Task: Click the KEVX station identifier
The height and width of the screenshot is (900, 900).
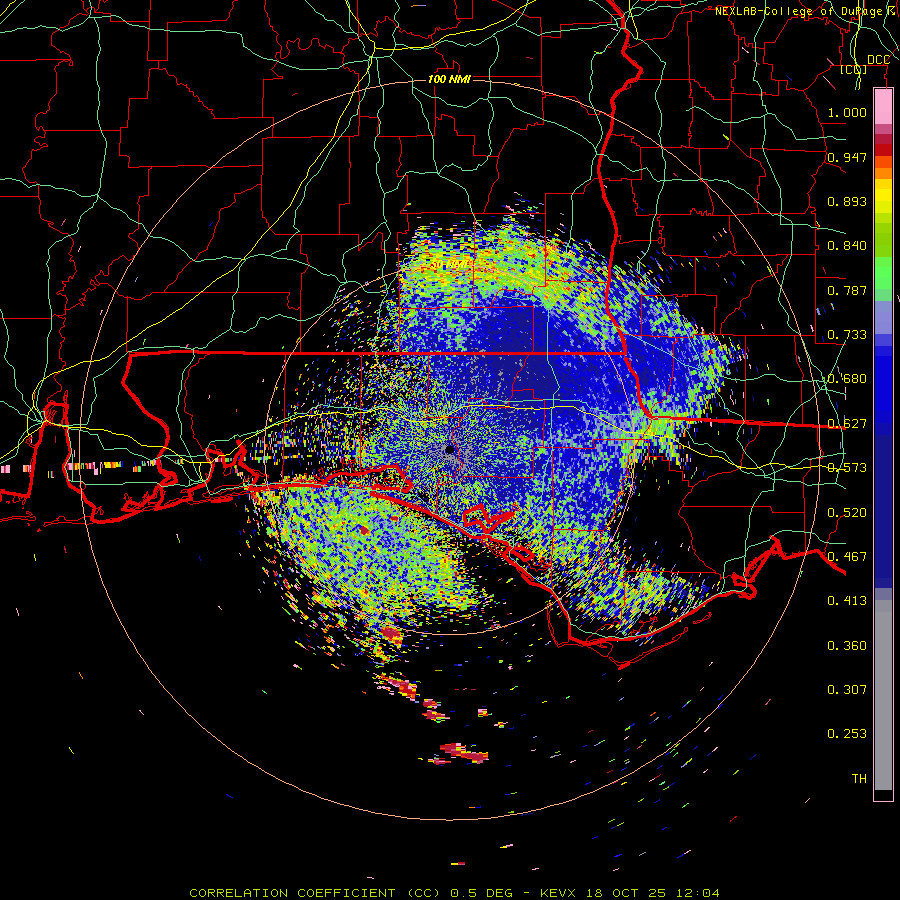Action: point(560,893)
